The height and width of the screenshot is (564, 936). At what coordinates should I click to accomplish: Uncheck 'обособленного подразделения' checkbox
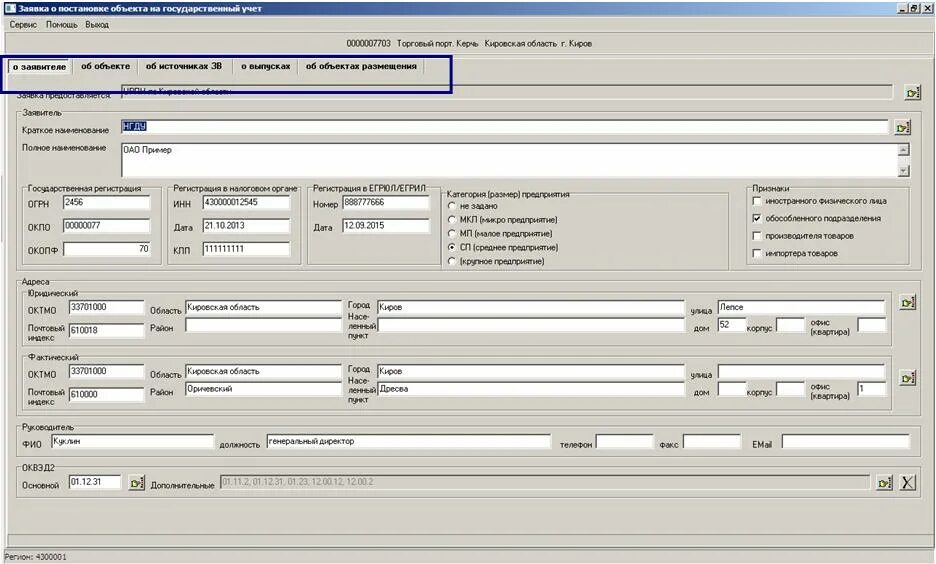tap(757, 218)
